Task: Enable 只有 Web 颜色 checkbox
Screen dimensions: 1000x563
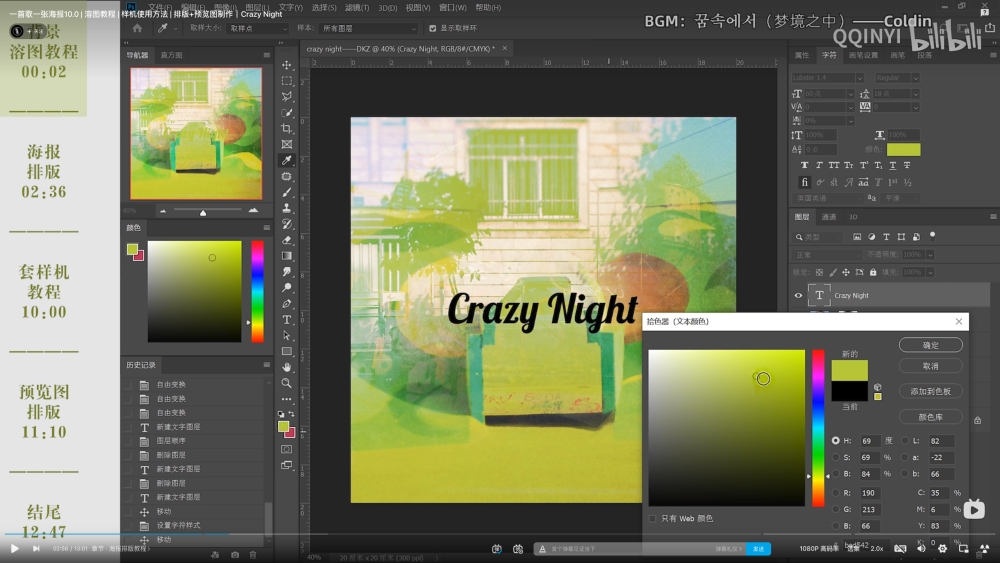Action: pos(652,518)
